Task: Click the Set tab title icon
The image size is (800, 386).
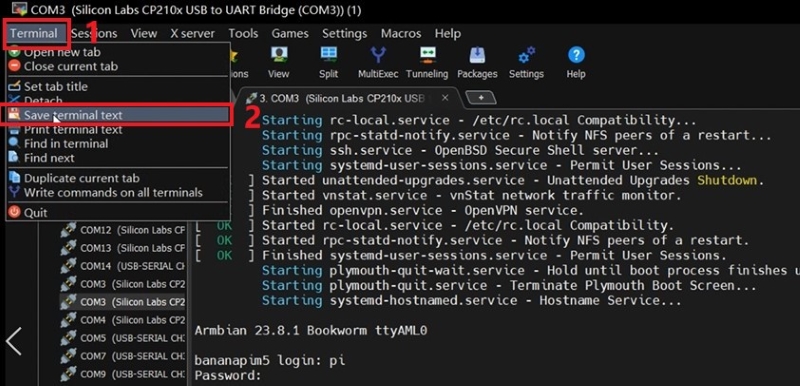Action: pos(15,87)
